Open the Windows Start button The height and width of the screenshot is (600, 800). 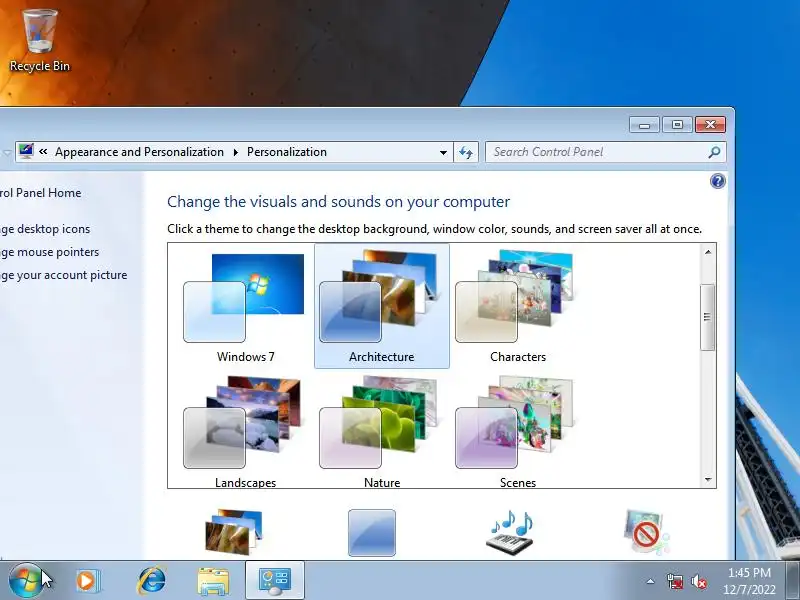coord(25,581)
